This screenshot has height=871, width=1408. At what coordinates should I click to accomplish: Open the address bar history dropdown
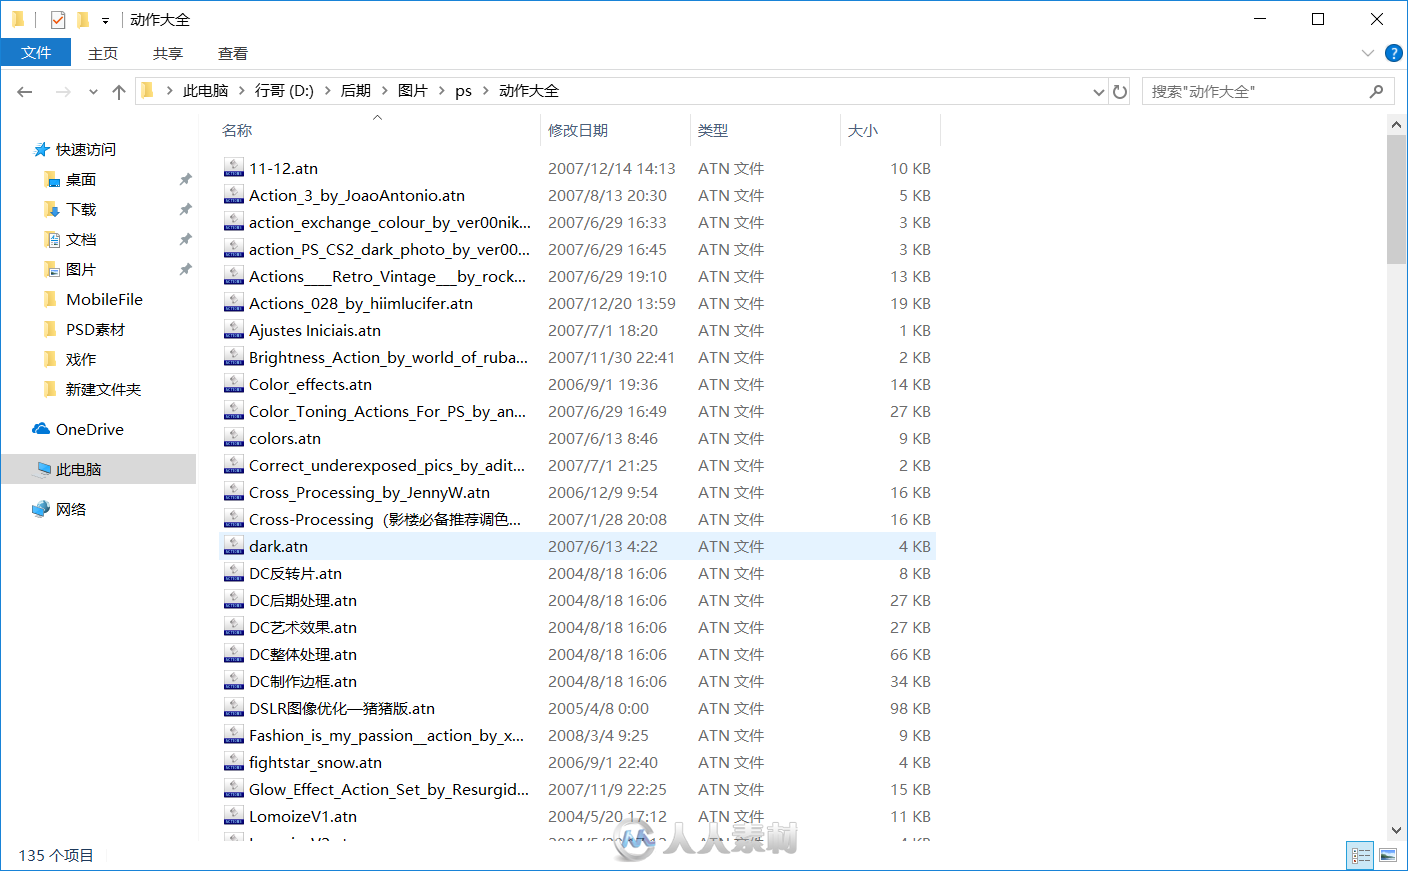click(x=1099, y=92)
